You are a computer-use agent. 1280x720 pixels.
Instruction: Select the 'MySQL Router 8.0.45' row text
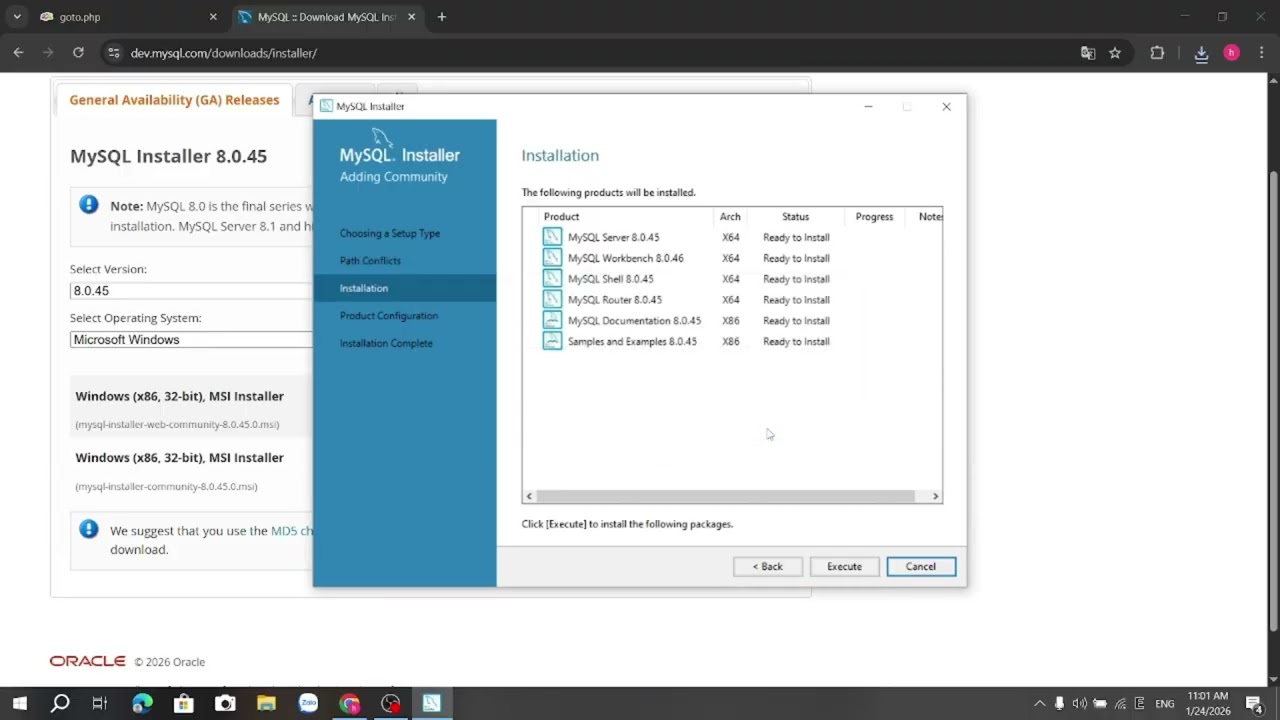pos(614,300)
